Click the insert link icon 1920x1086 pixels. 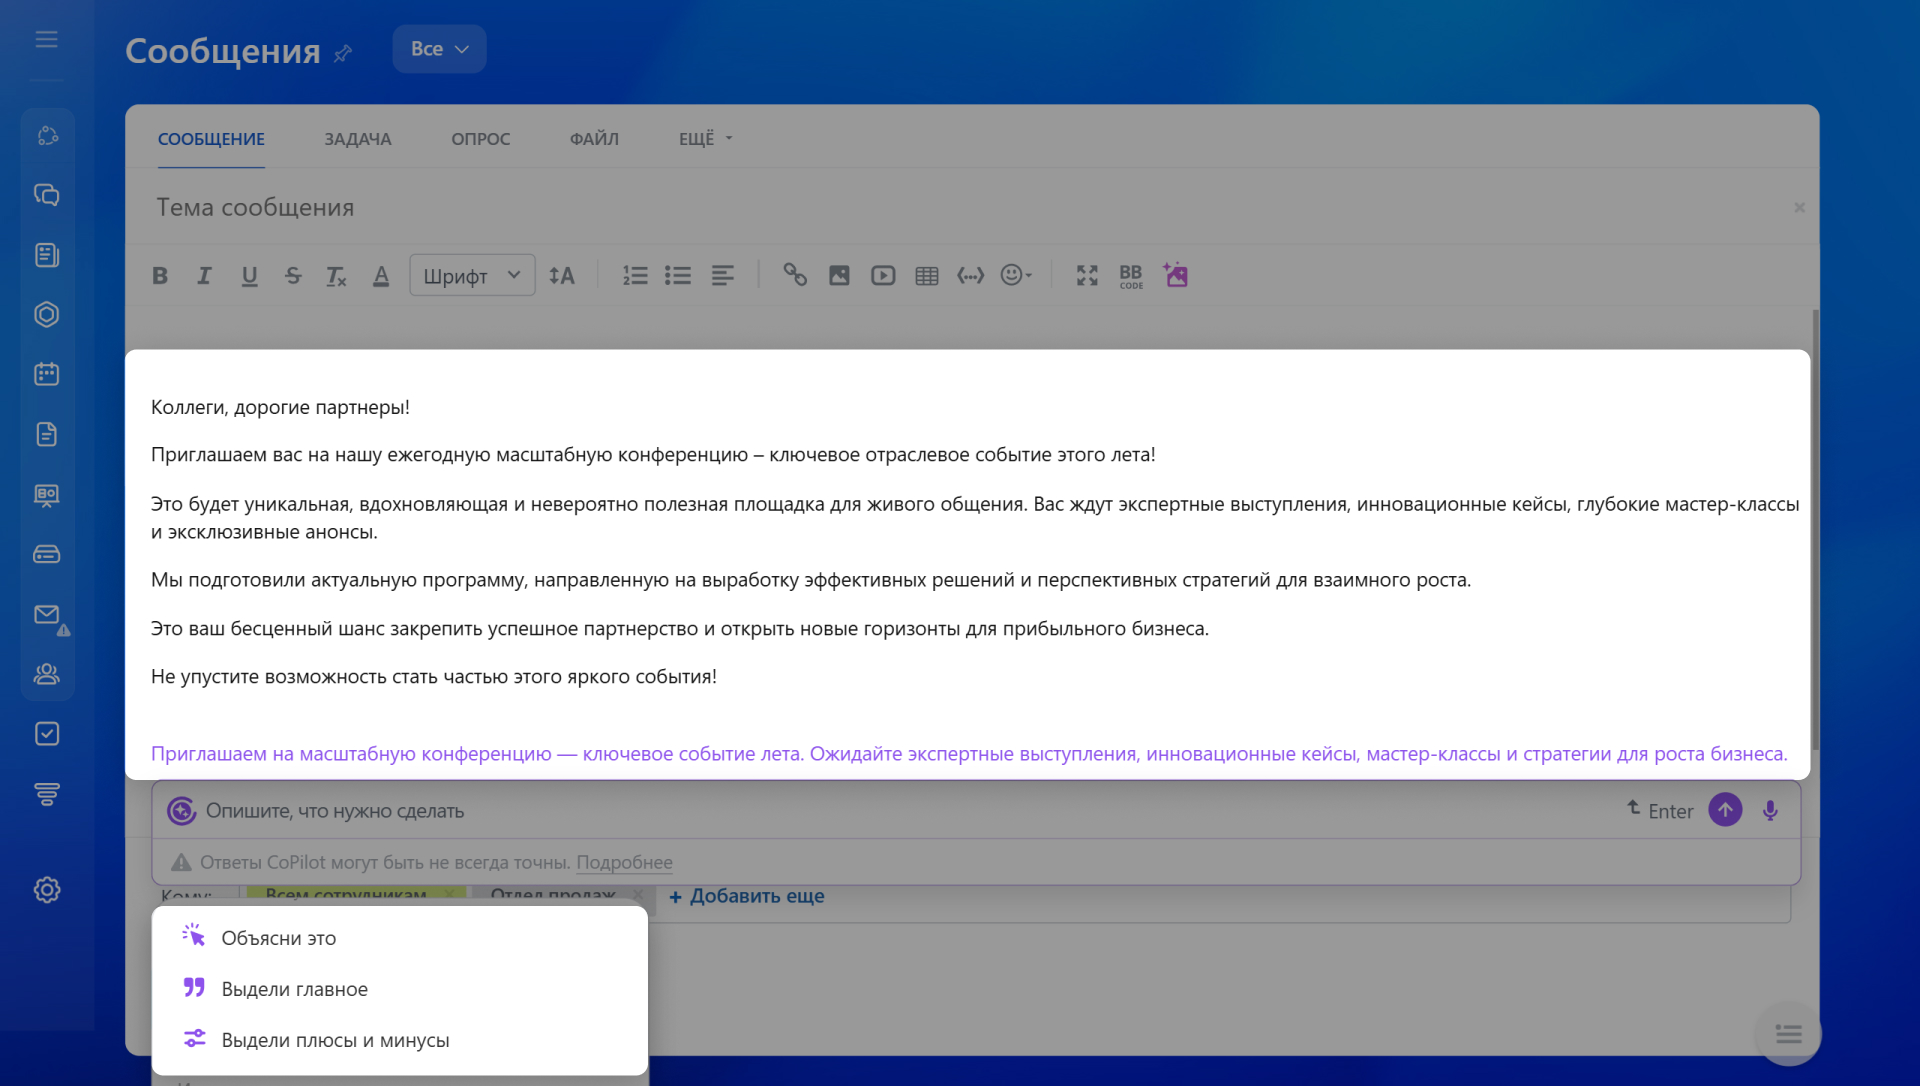[x=795, y=275]
